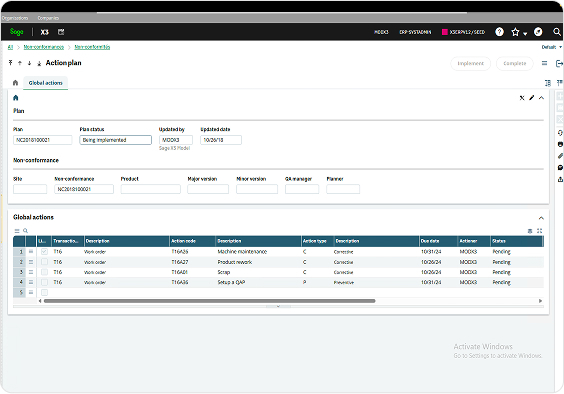This screenshot has height=394, width=564.
Task: Click the grid fullscreen expand icon
Action: pos(540,231)
